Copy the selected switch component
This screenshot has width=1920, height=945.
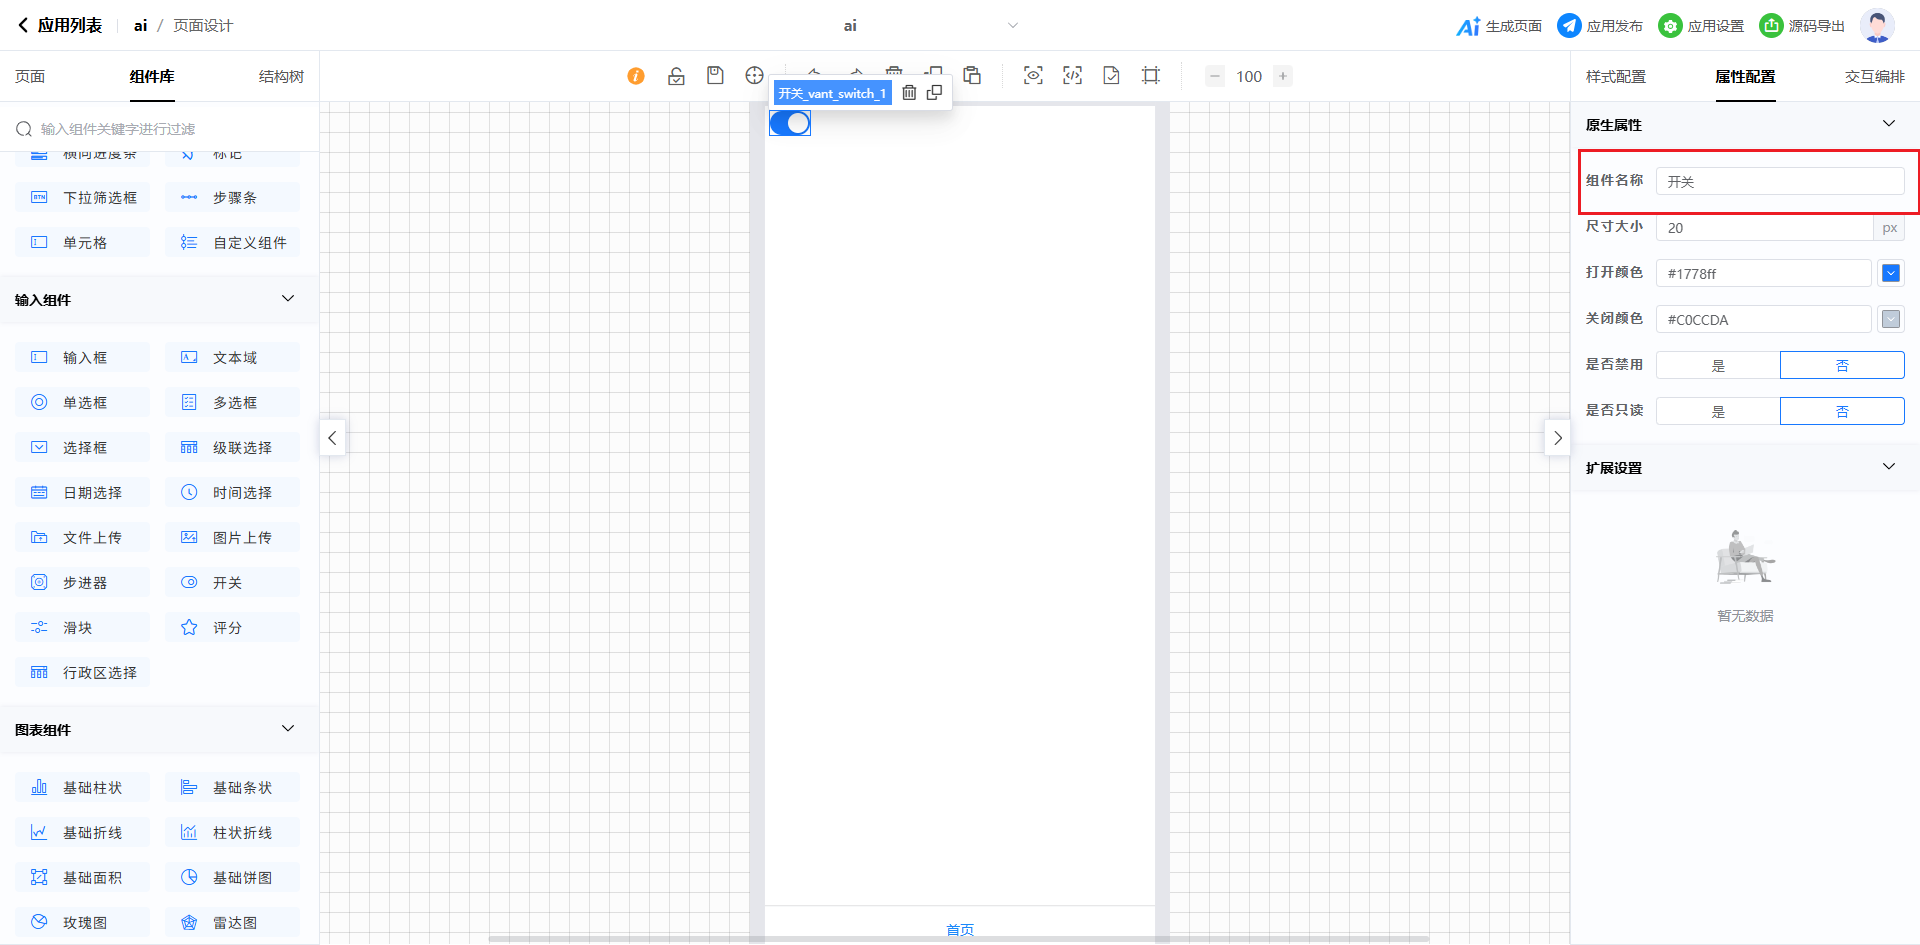(x=934, y=93)
